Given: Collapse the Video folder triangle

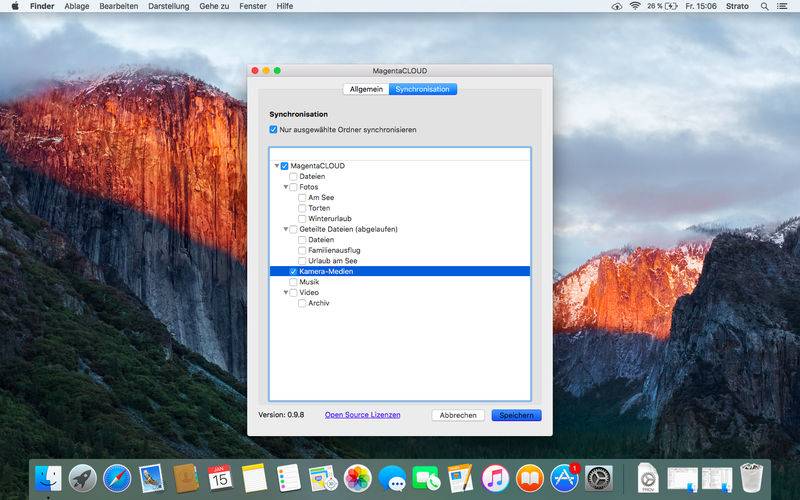Looking at the screenshot, I should coord(285,293).
